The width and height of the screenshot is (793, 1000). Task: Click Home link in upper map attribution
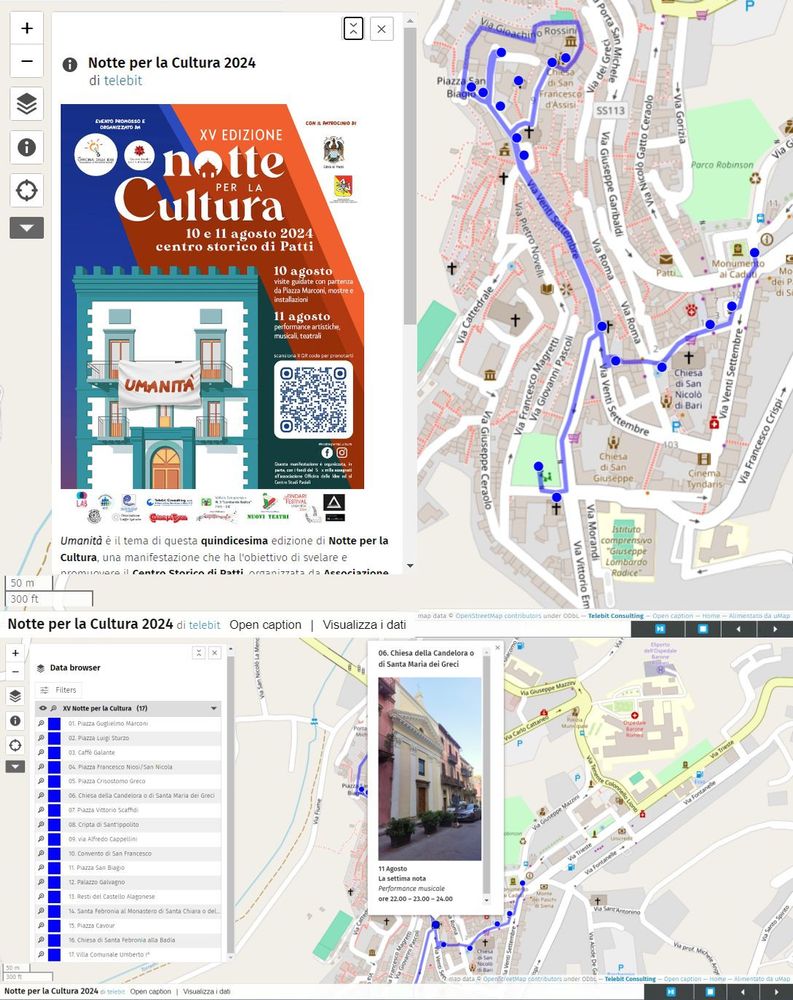(x=711, y=616)
